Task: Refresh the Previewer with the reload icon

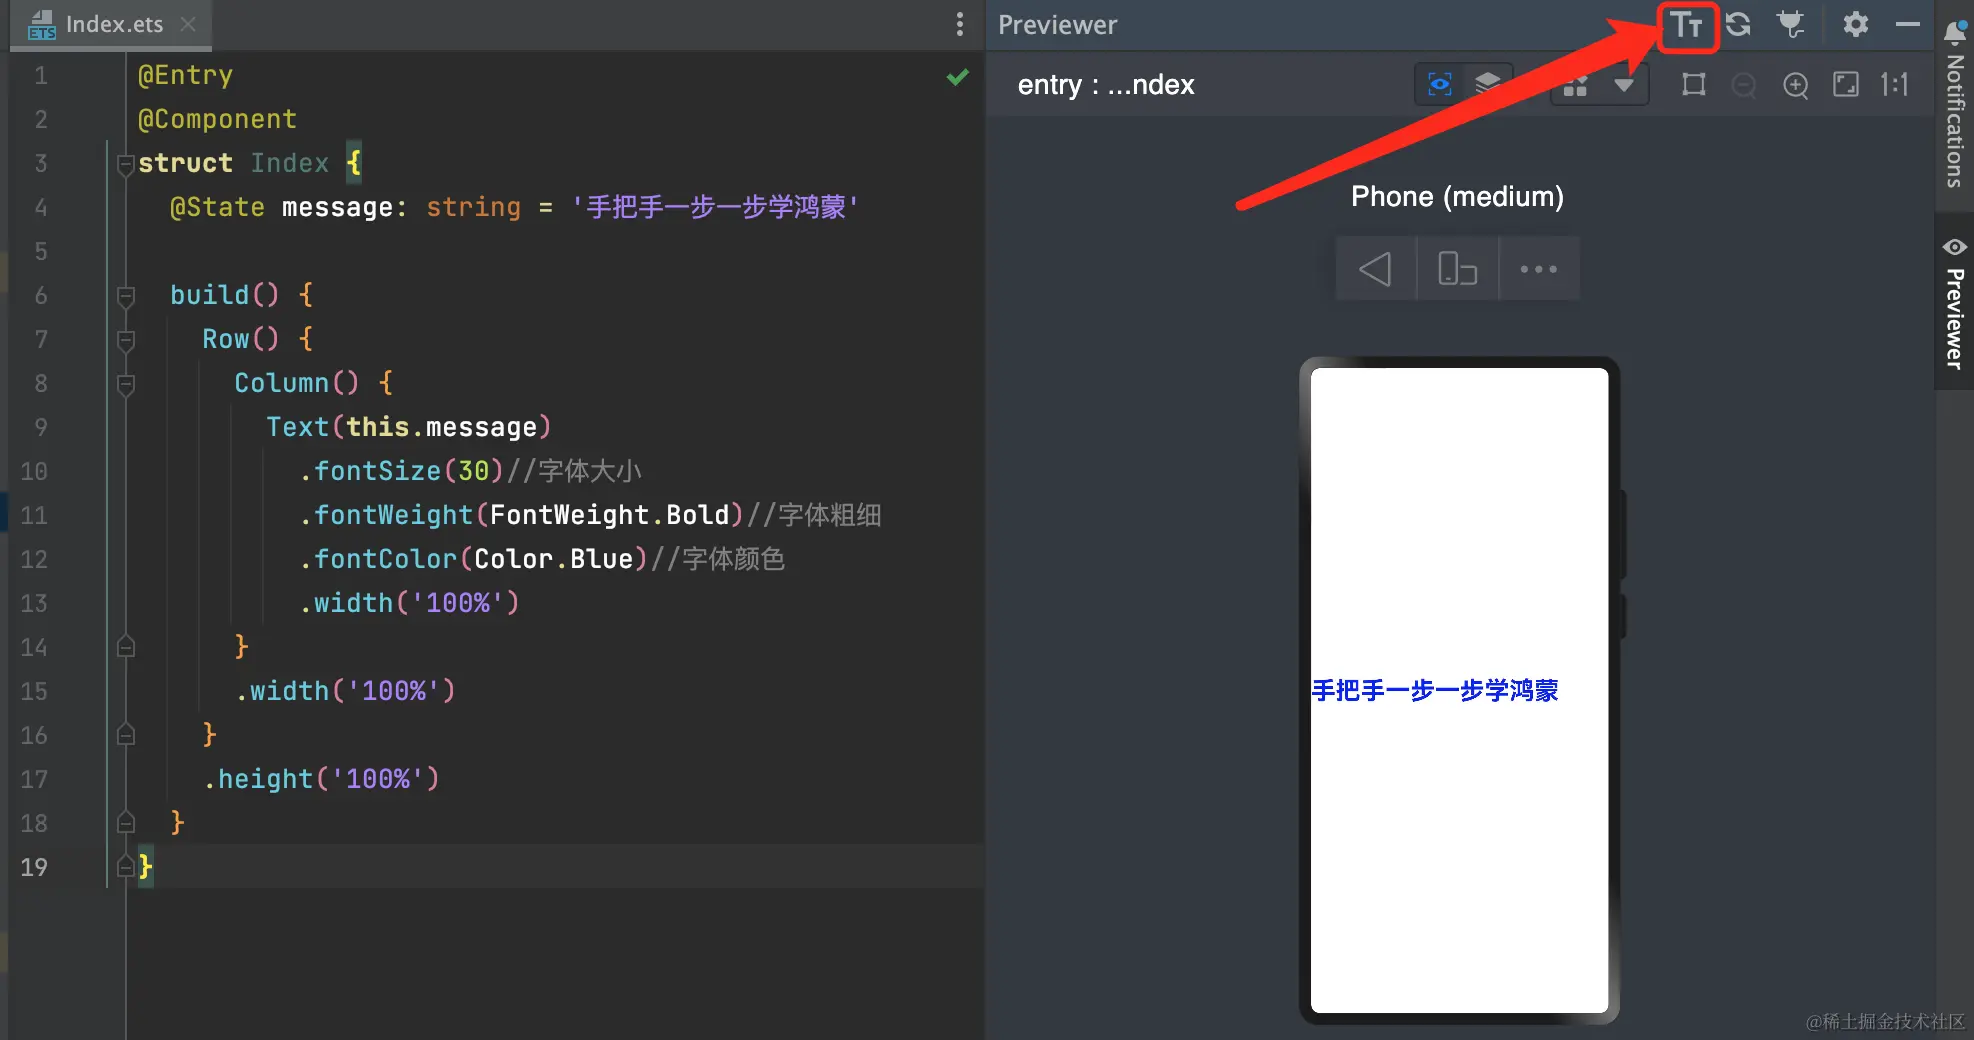Action: point(1738,25)
